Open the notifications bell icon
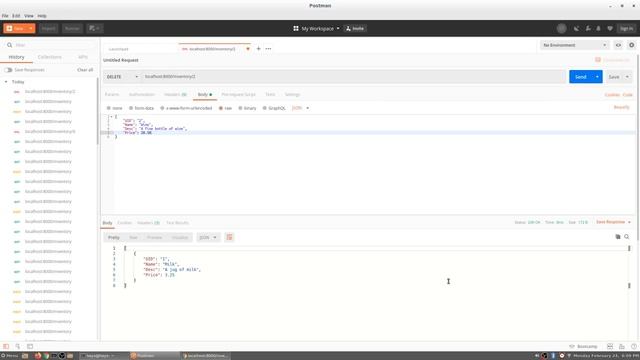640x360 pixels. click(x=599, y=29)
